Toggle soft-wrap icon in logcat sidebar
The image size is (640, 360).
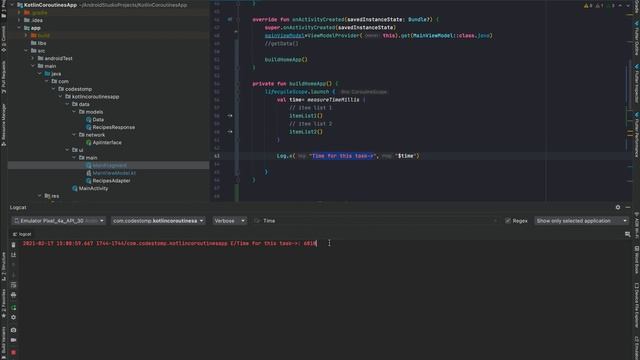[x=13, y=285]
